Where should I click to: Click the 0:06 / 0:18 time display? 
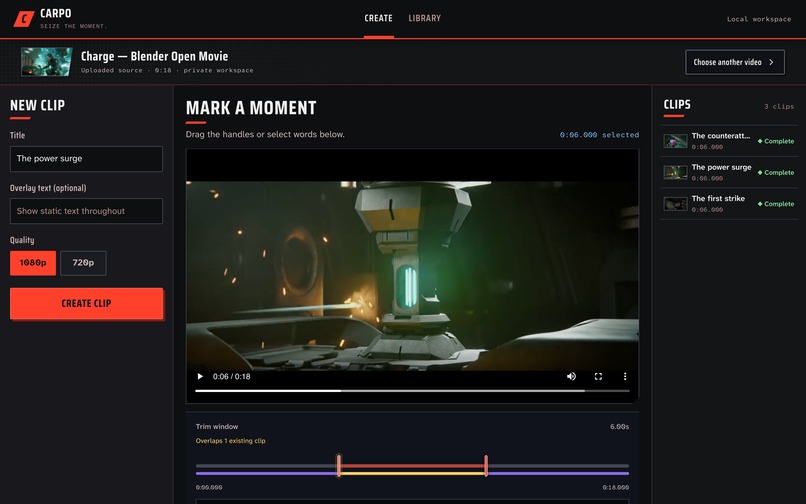tap(232, 376)
